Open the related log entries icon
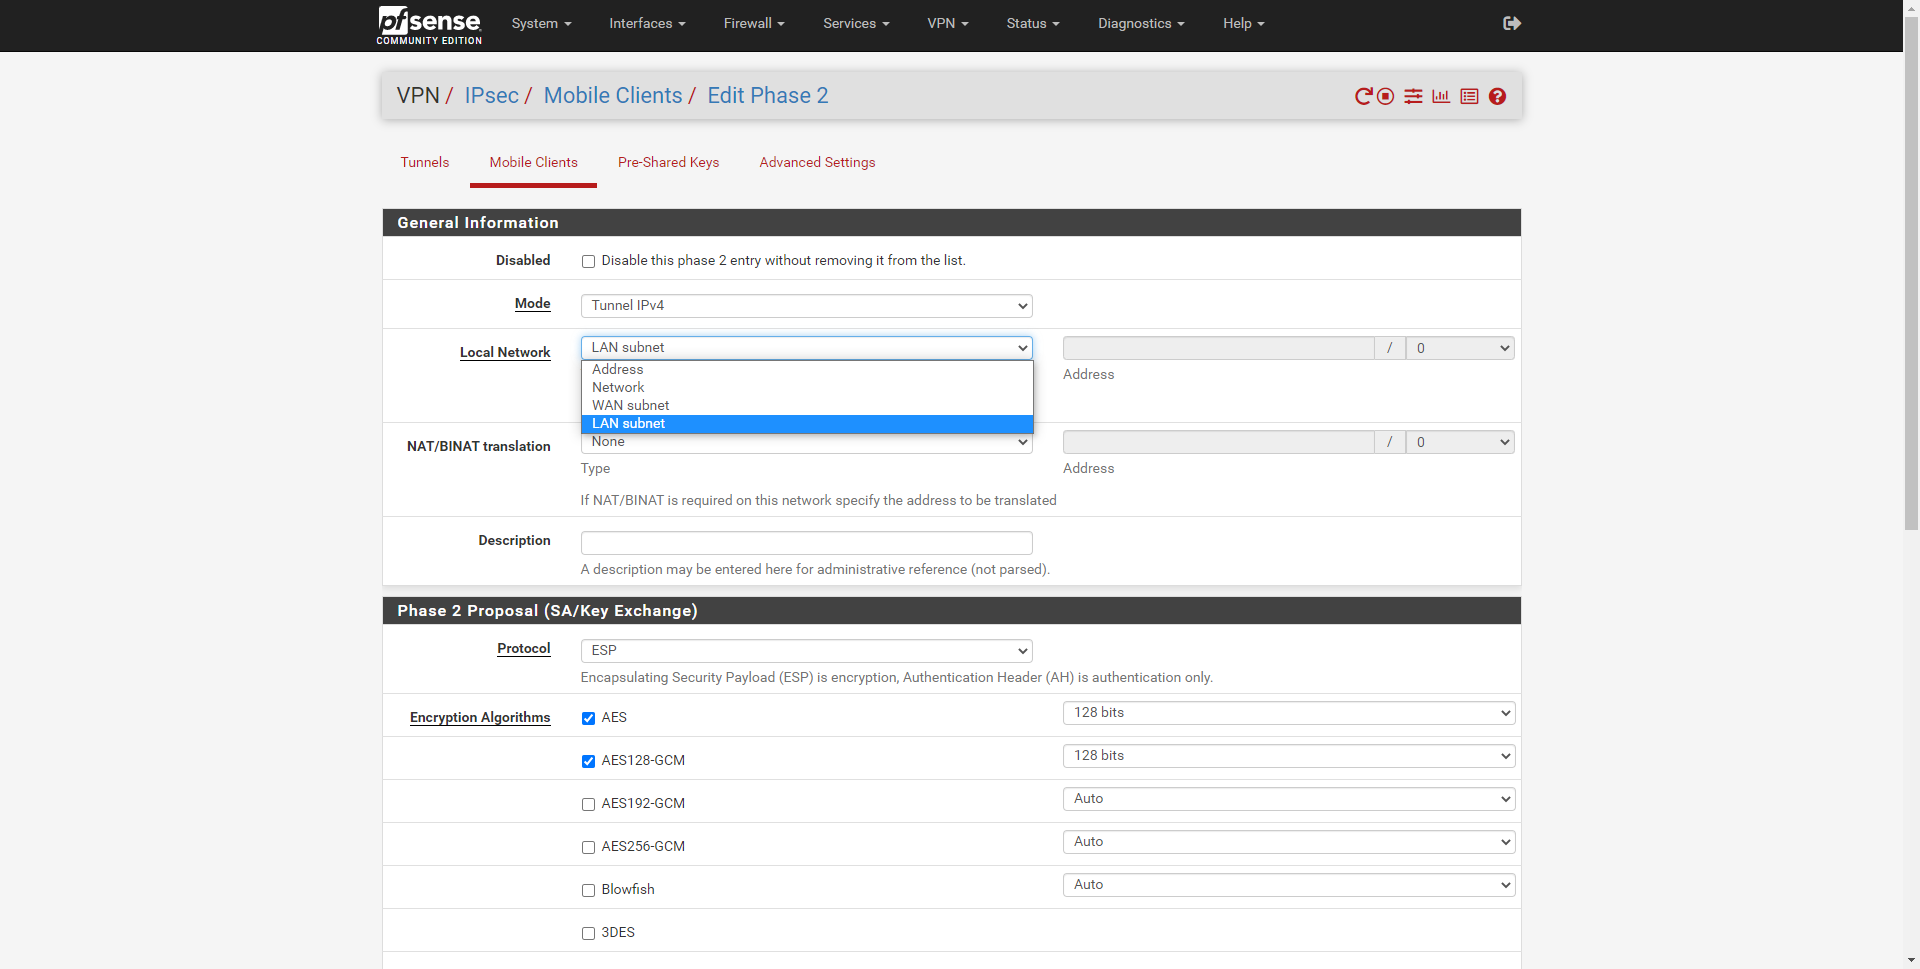Viewport: 1920px width, 969px height. point(1469,96)
